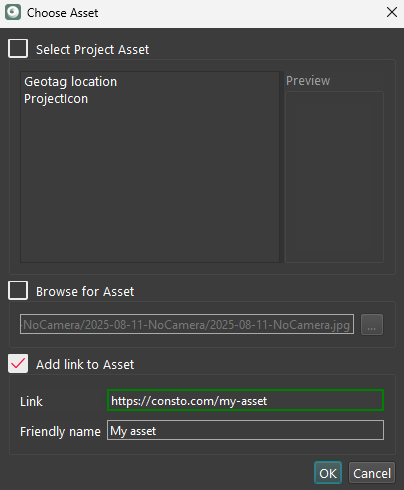Image resolution: width=404 pixels, height=490 pixels.
Task: Click the Select Project Asset label text
Action: pyautogui.click(x=93, y=50)
